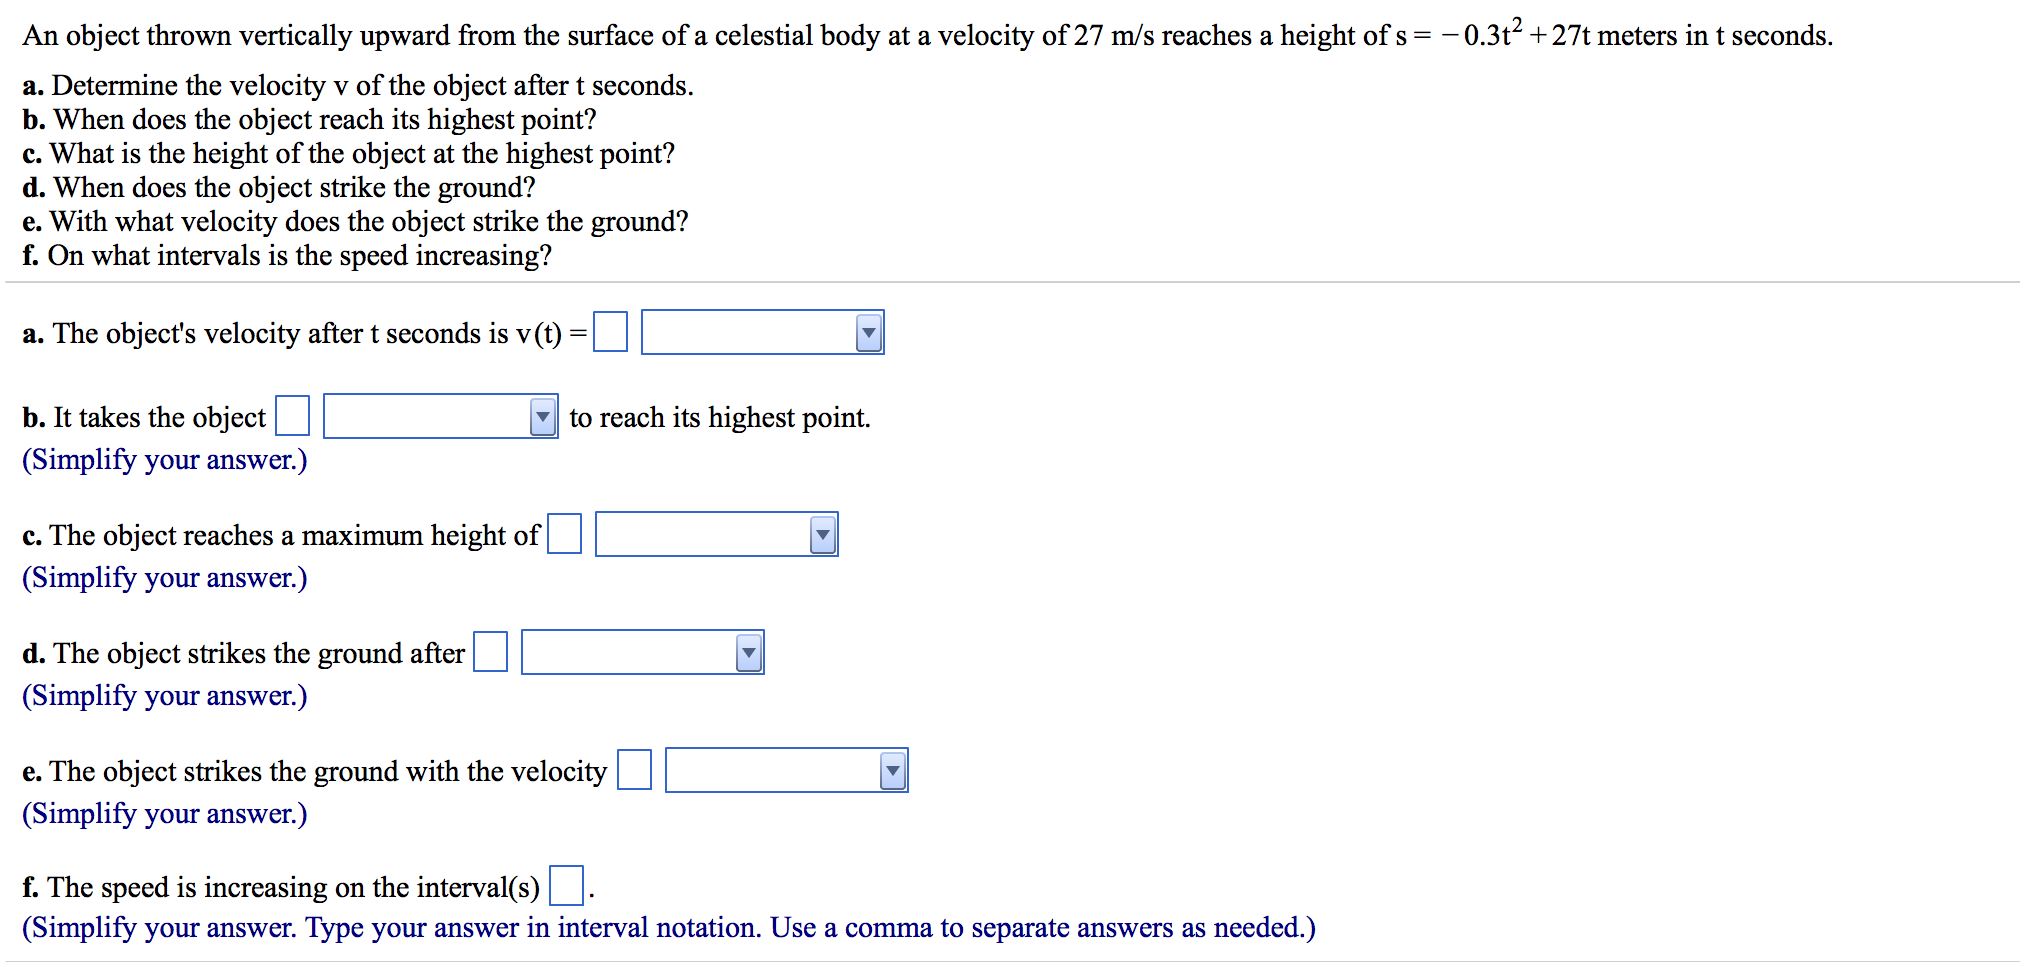Click the interval notation hint under part f
This screenshot has width=2020, height=962.
[669, 928]
